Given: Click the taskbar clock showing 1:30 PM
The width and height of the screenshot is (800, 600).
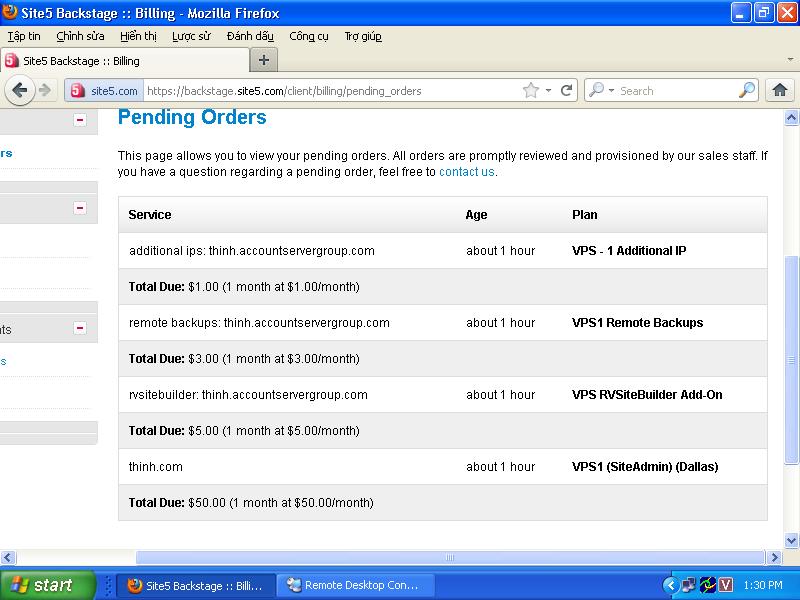Looking at the screenshot, I should [763, 585].
